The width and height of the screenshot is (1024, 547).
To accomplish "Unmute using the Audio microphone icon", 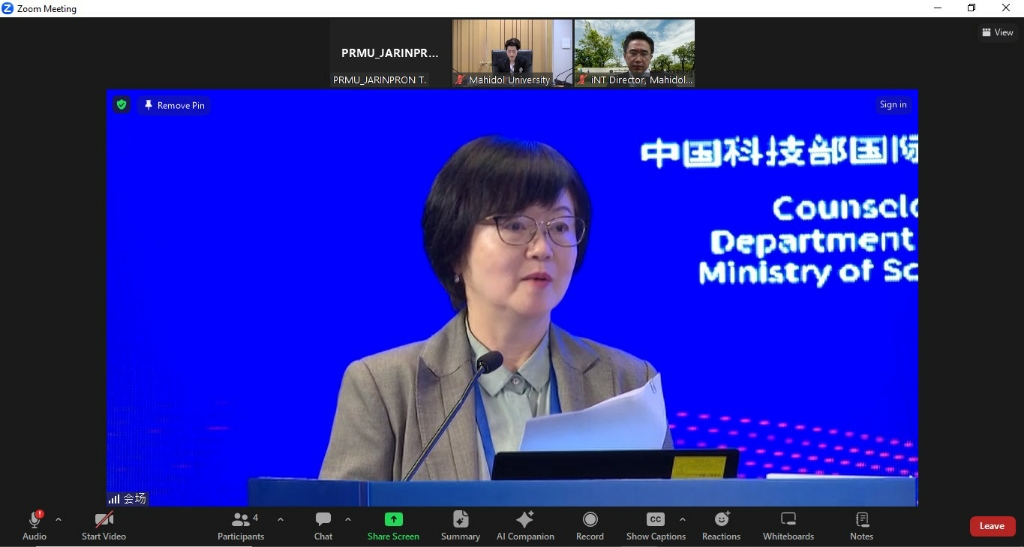I will coord(35,520).
